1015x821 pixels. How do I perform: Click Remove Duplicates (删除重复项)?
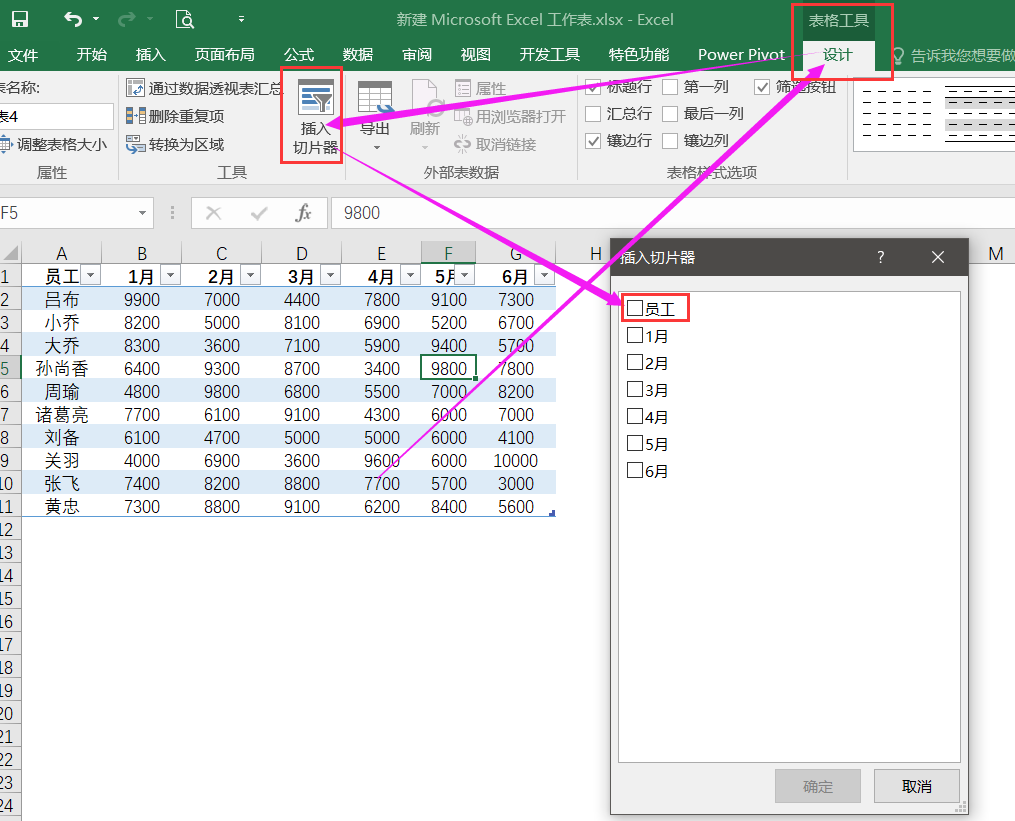point(175,116)
